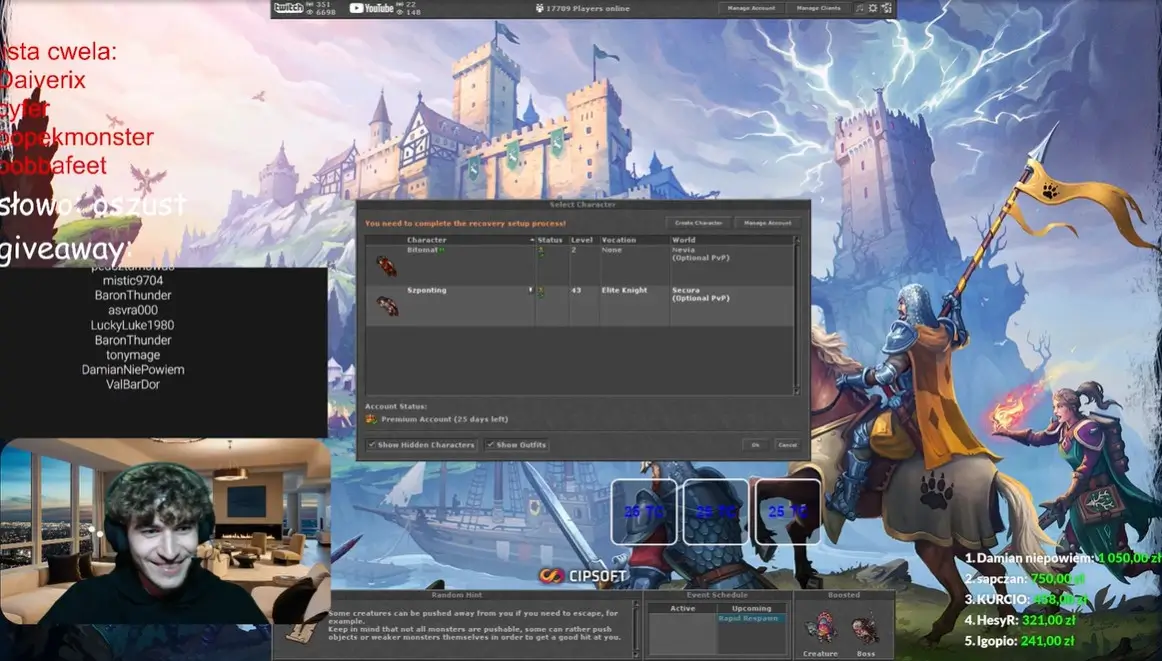
Task: Click the fullscreen icon right of the gear
Action: (x=886, y=8)
